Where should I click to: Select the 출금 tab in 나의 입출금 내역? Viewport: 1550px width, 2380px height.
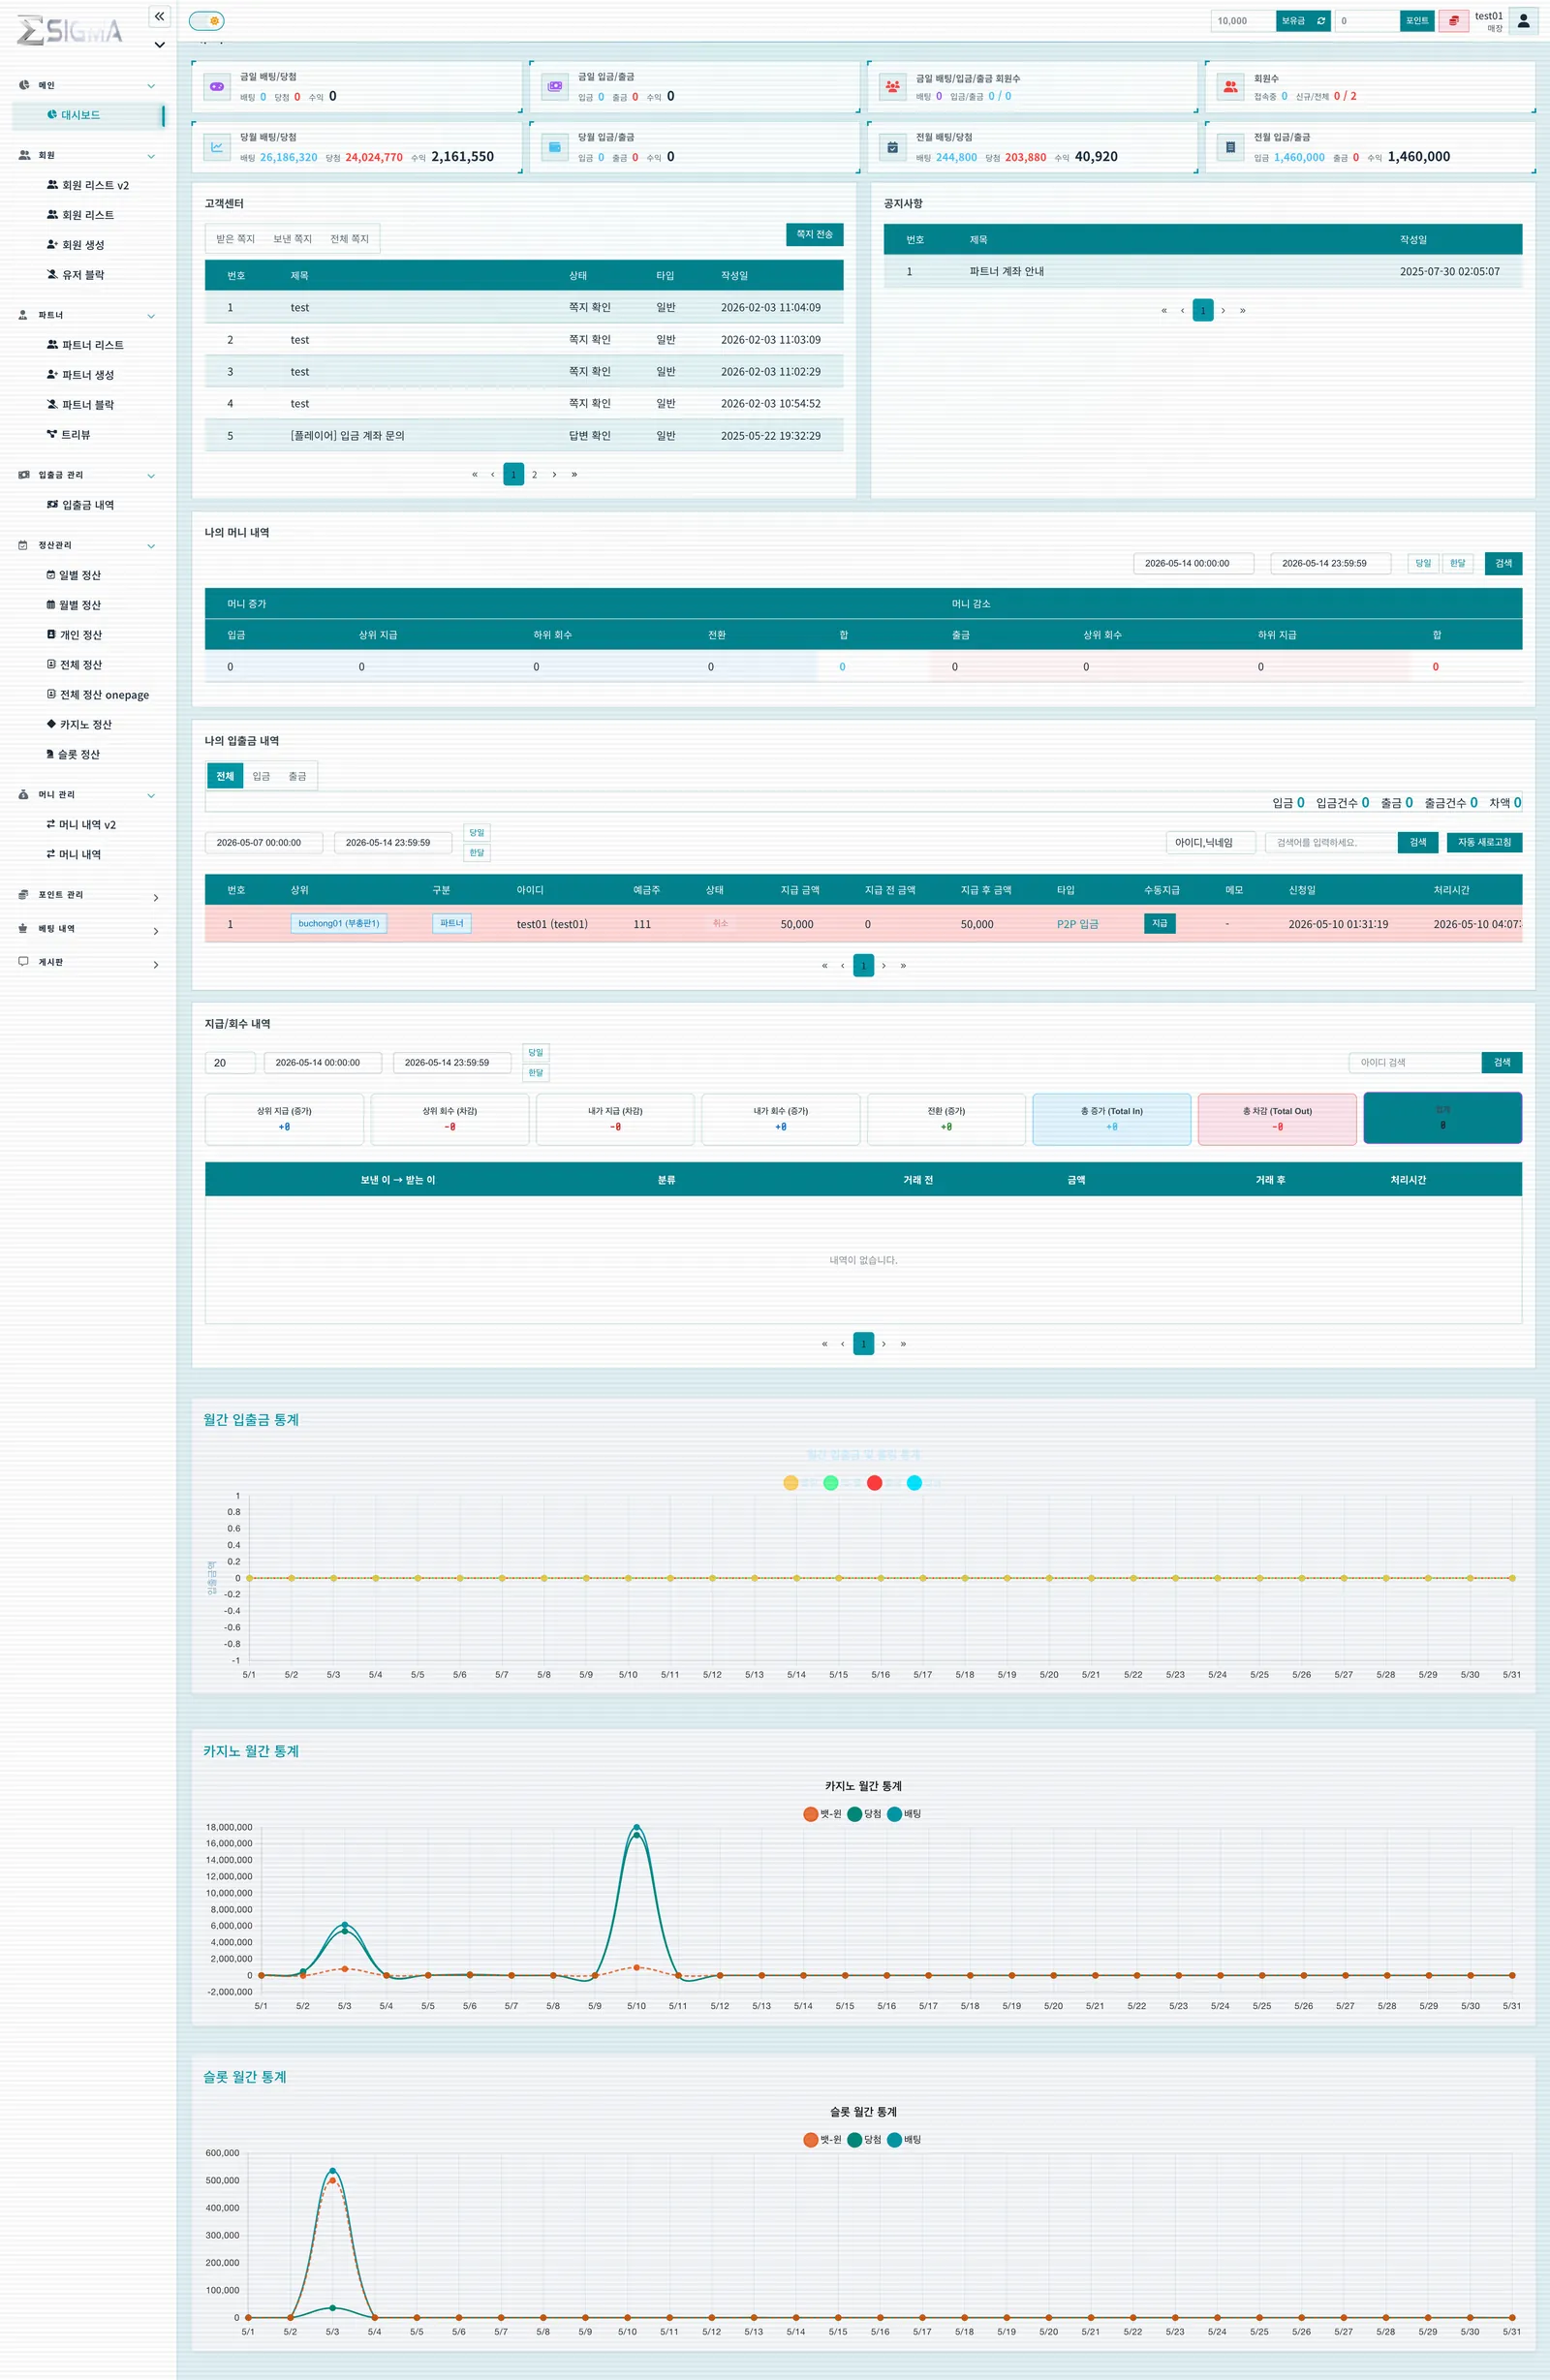coord(297,777)
